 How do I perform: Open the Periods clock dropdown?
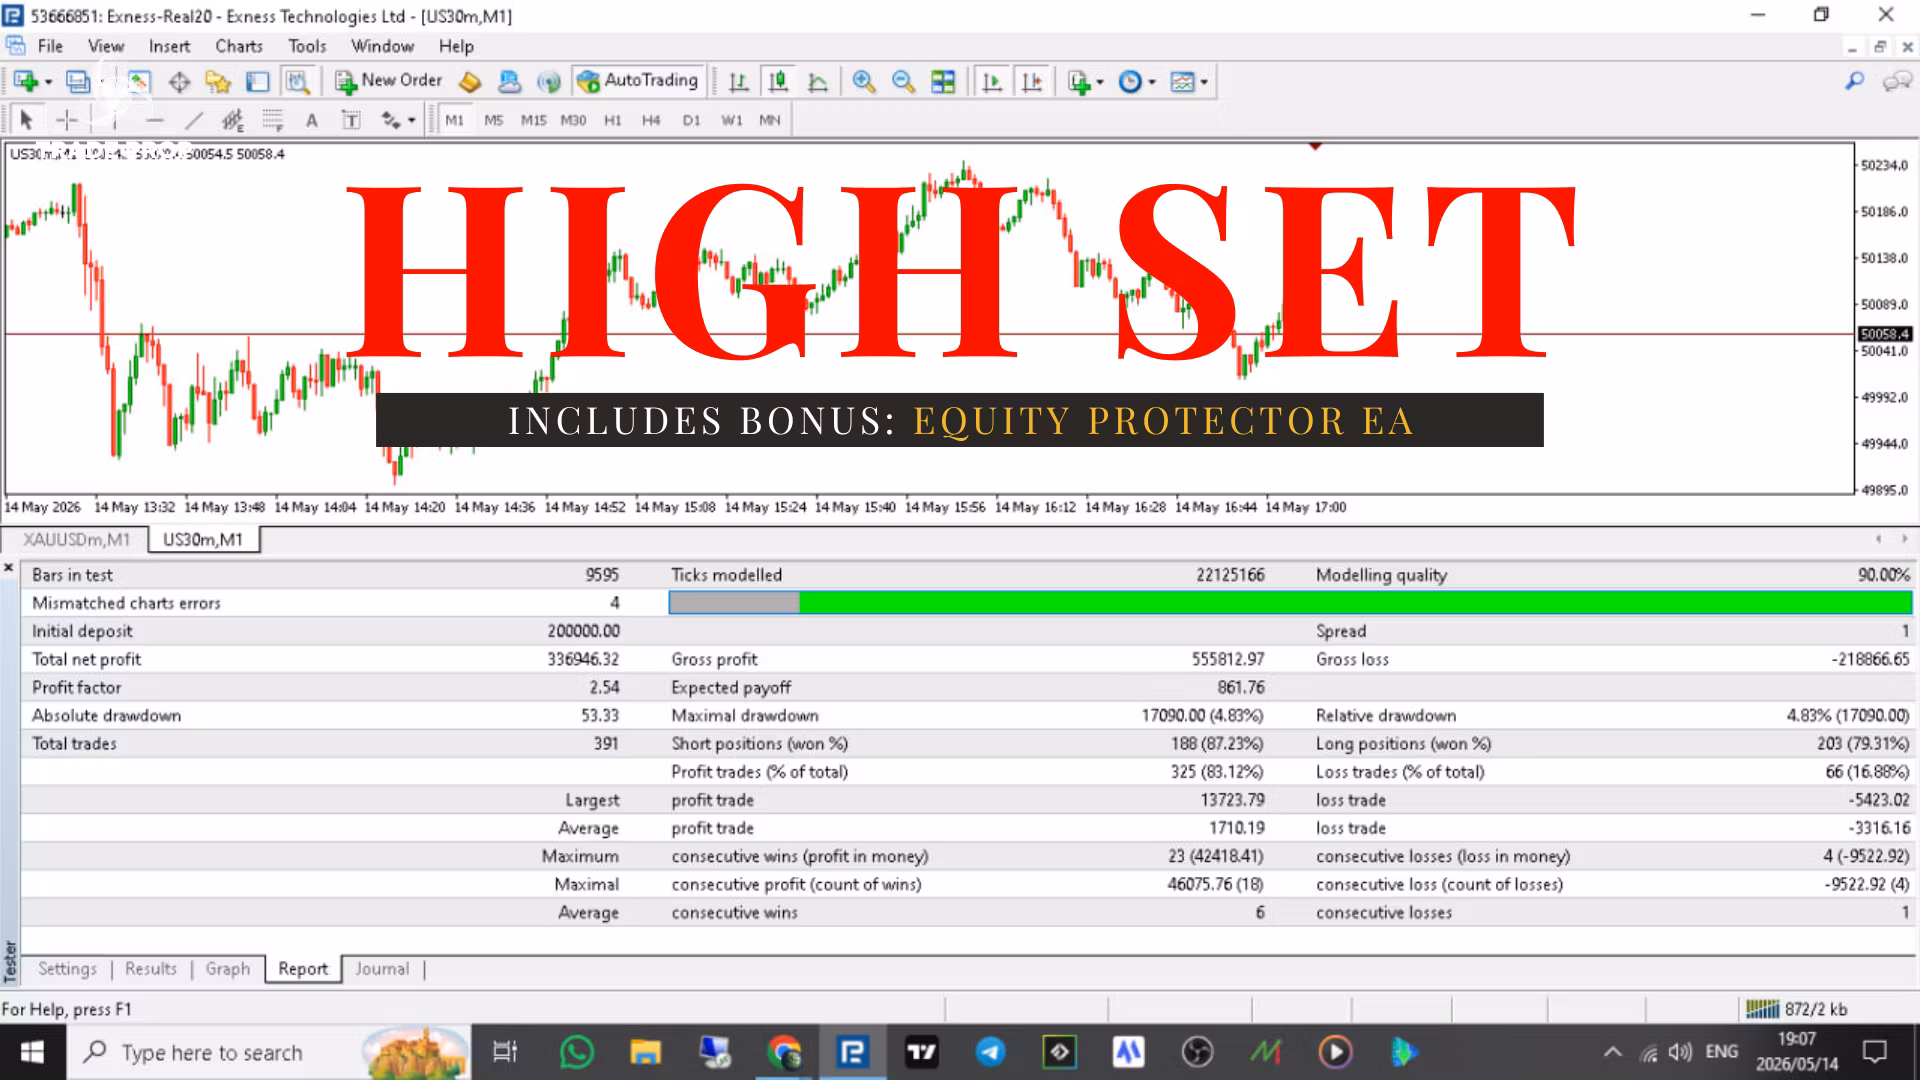click(1137, 82)
